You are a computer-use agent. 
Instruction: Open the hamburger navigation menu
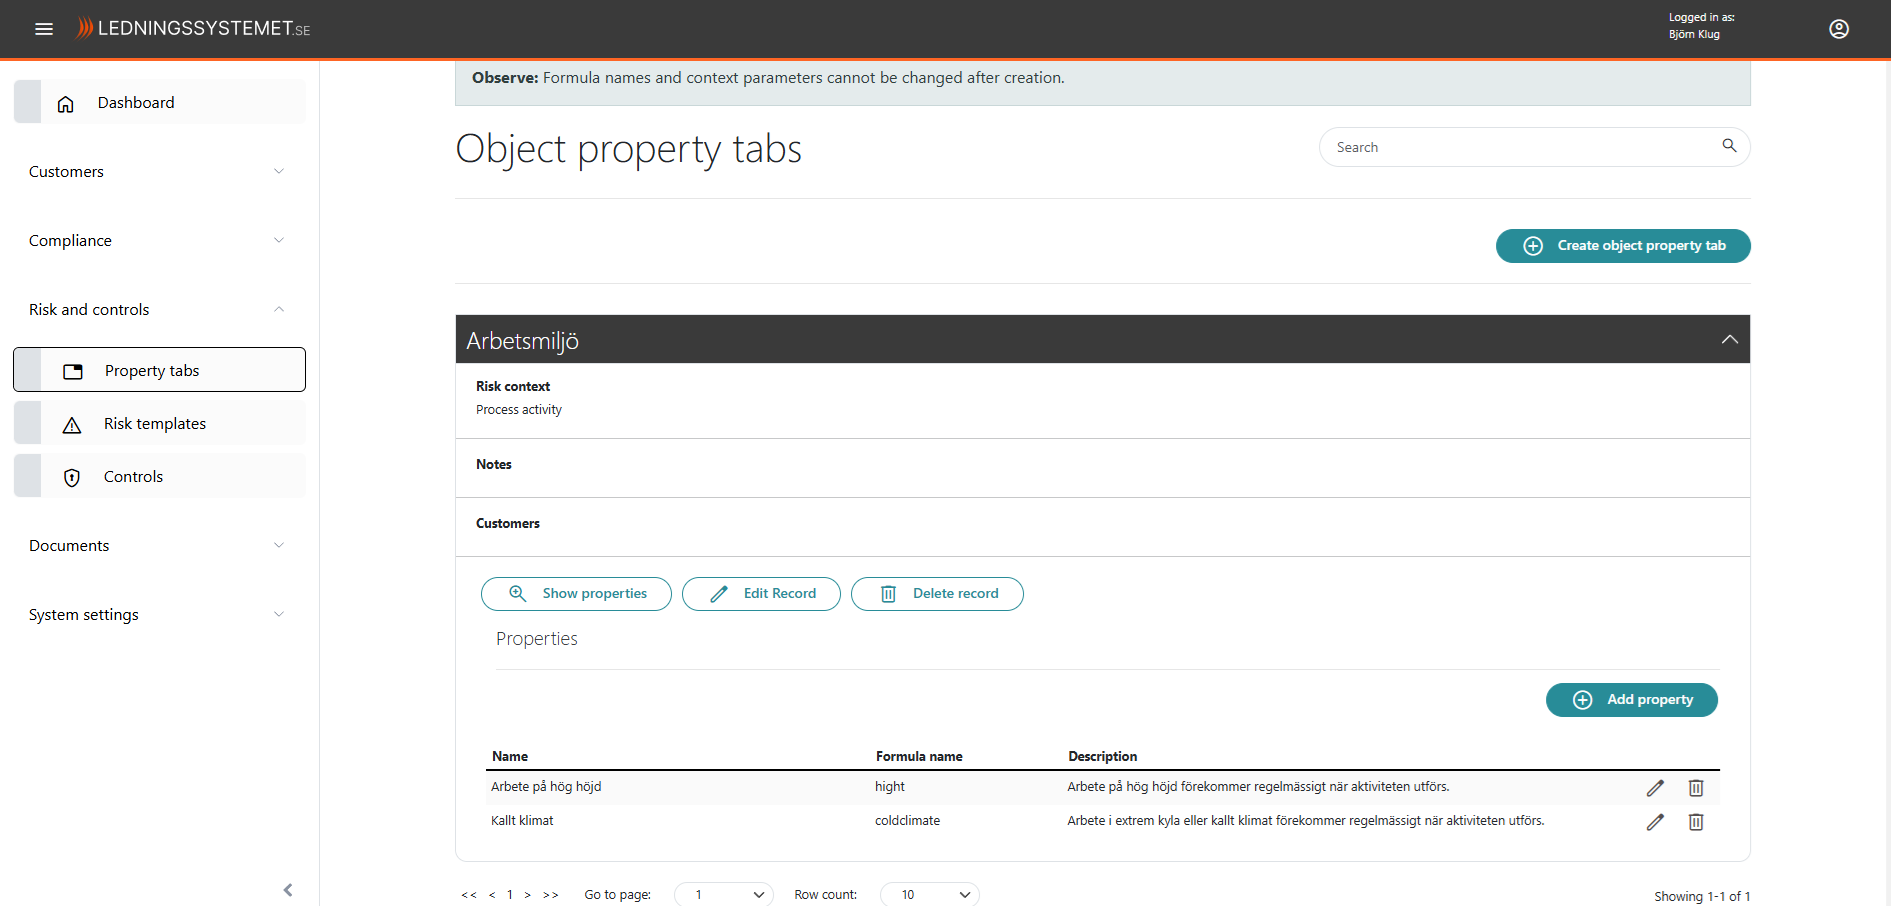pyautogui.click(x=44, y=29)
